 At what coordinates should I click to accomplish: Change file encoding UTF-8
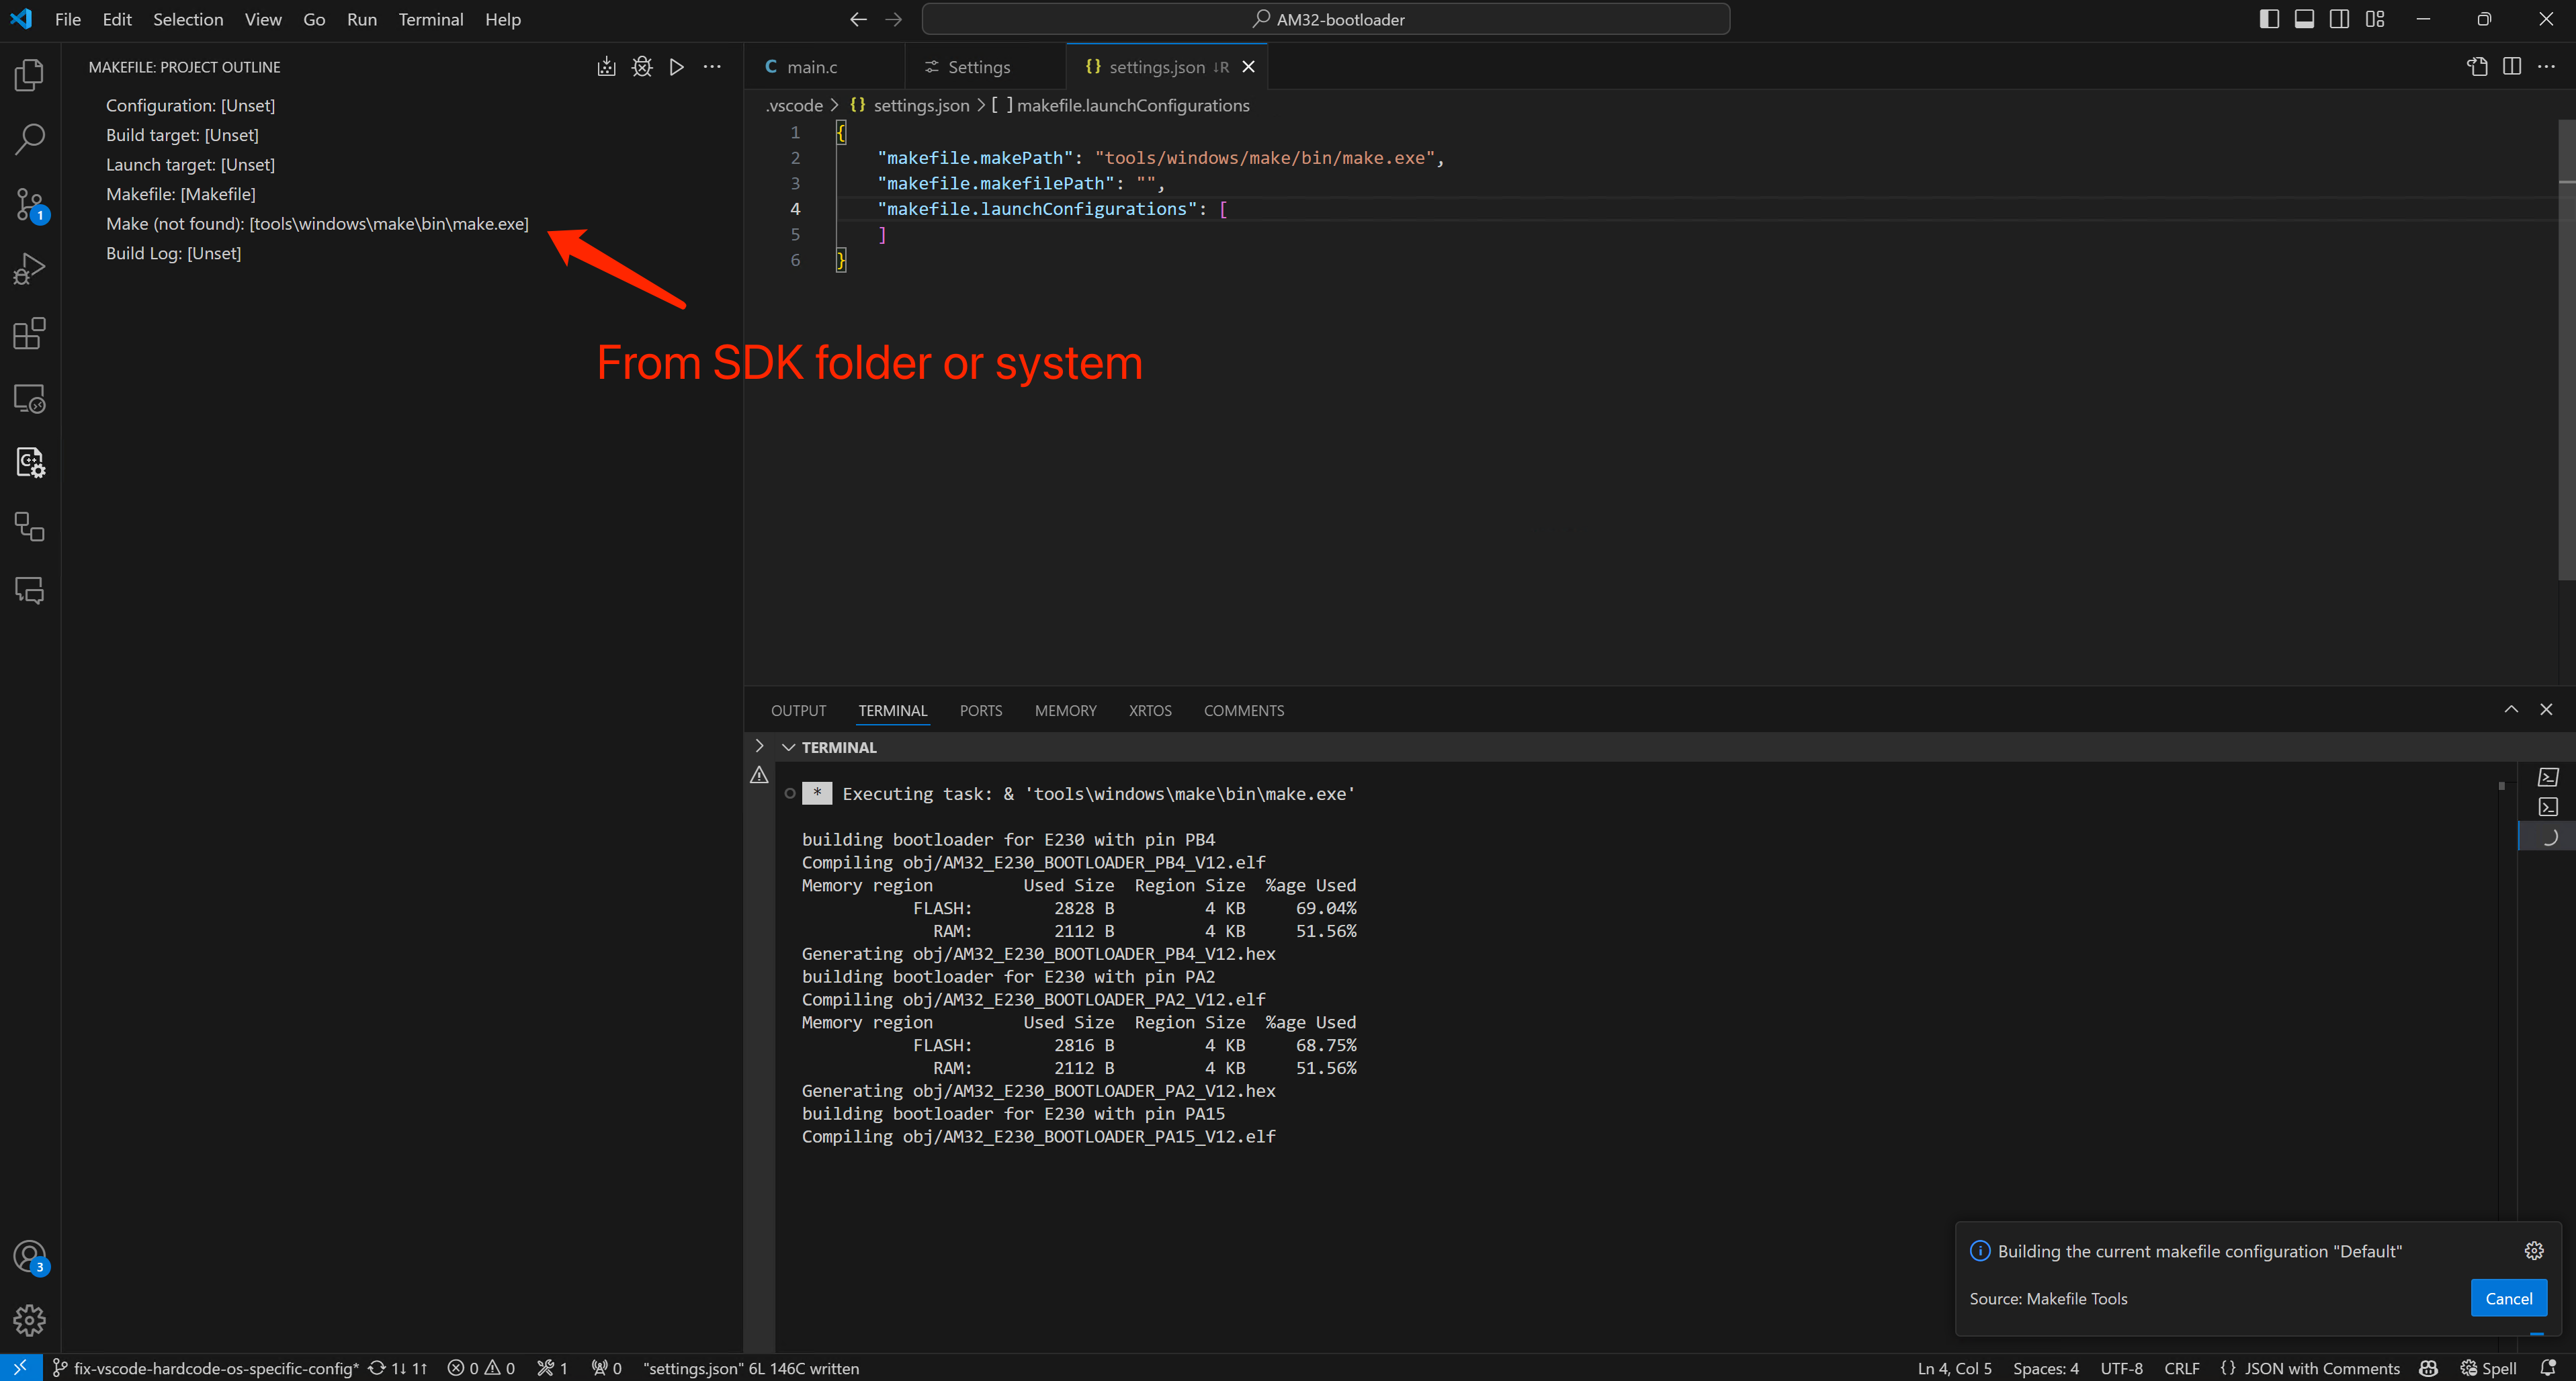click(2121, 1368)
